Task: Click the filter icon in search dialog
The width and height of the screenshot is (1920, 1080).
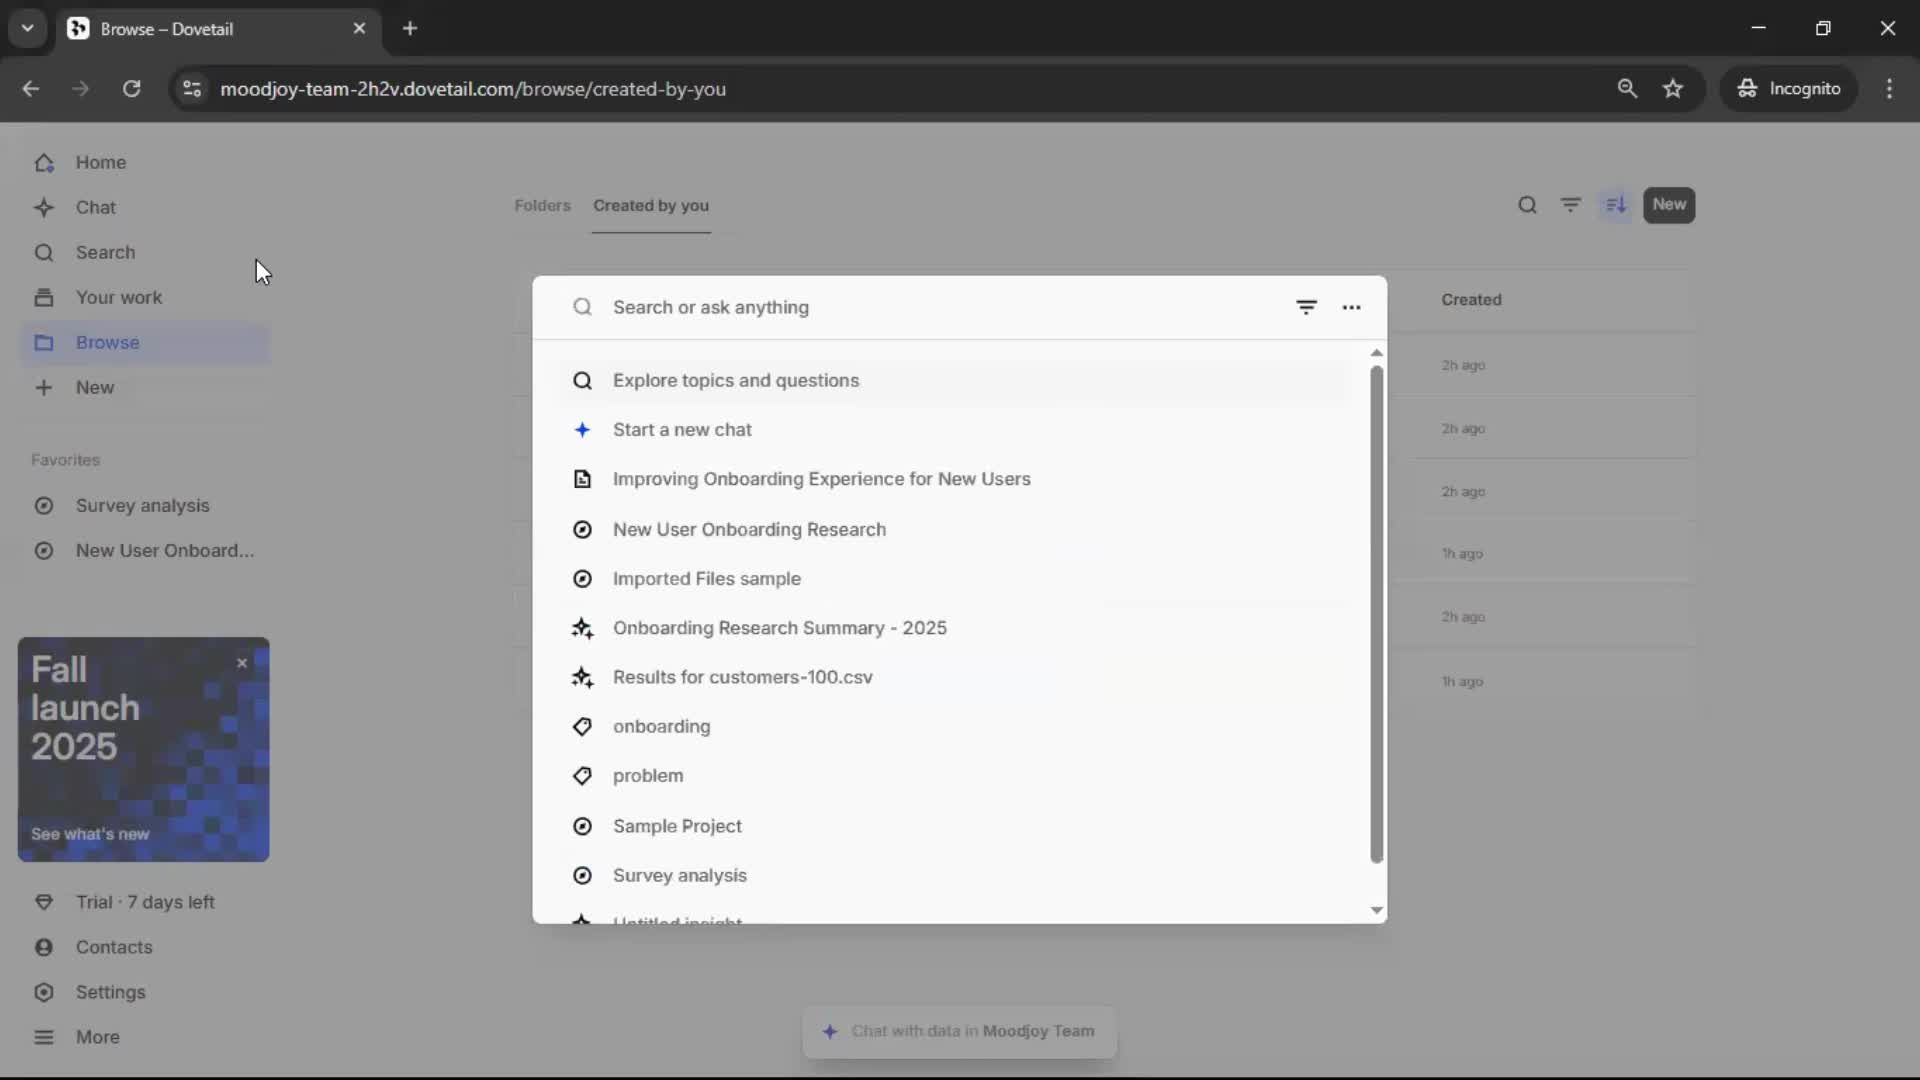Action: click(x=1306, y=307)
